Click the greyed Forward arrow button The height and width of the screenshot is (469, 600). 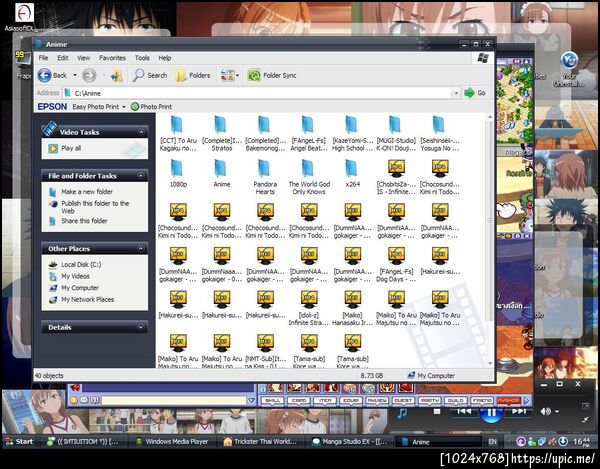click(x=89, y=75)
